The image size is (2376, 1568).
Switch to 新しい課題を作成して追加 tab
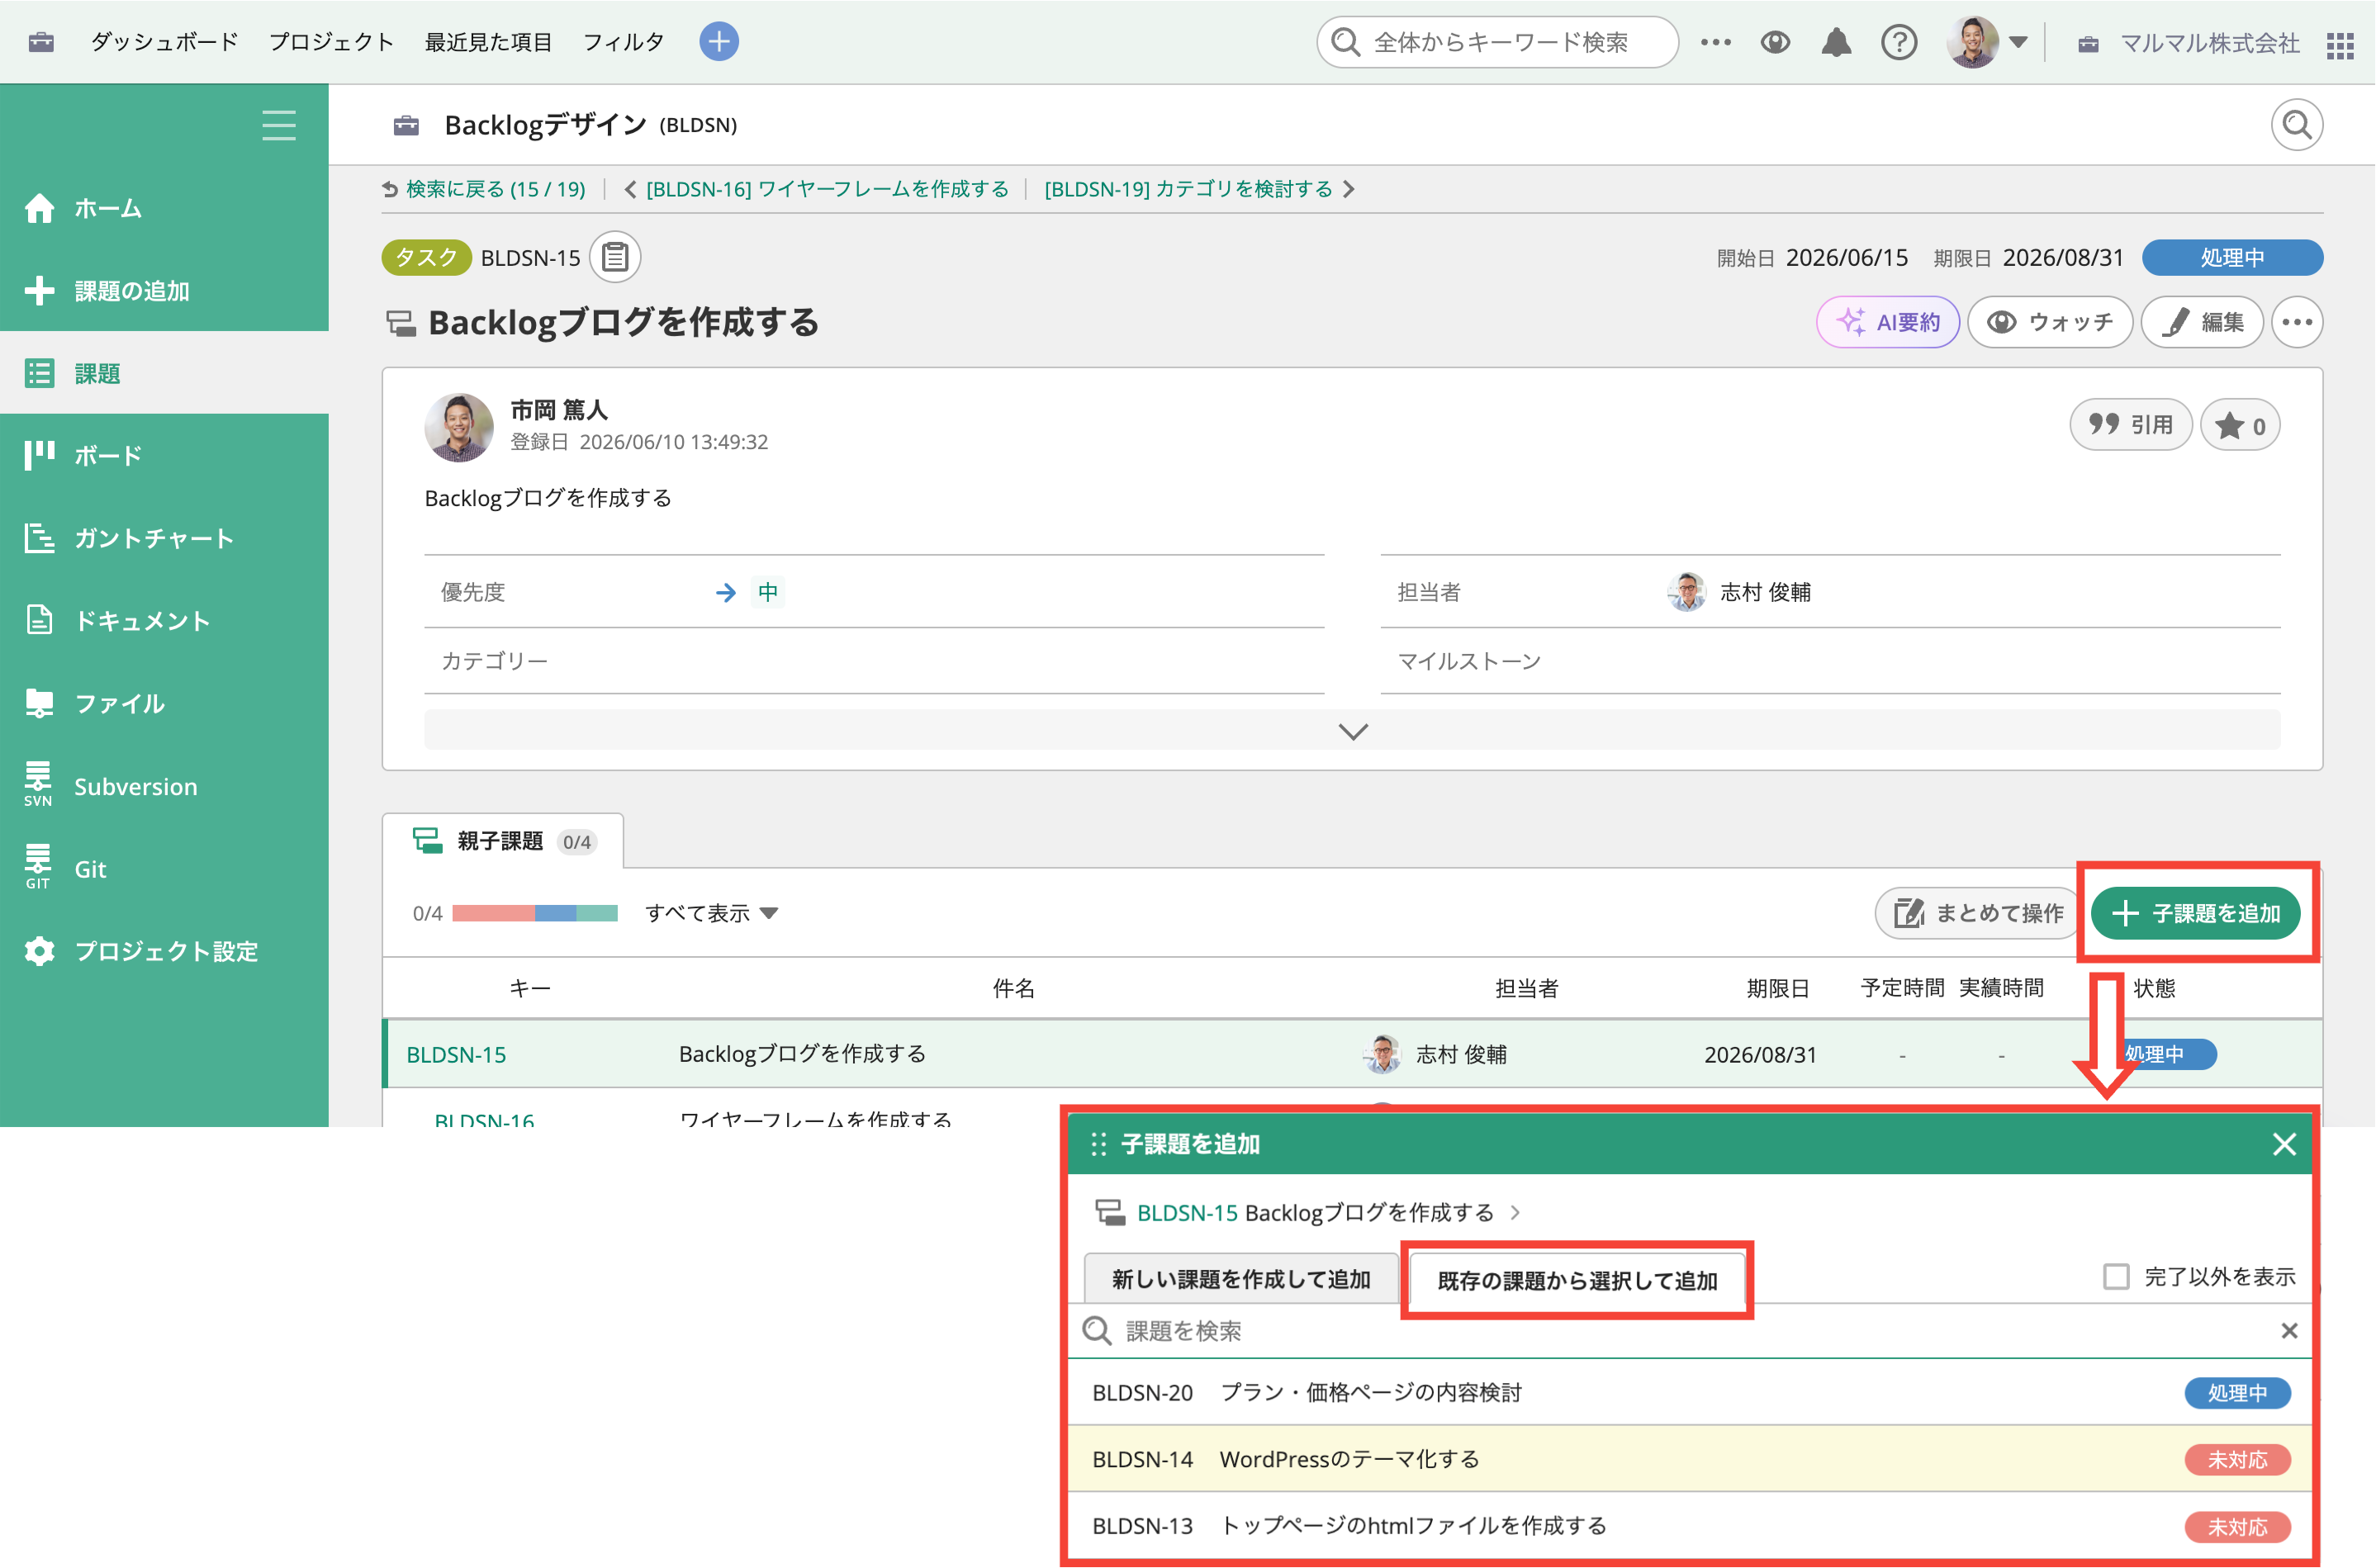pos(1241,1279)
